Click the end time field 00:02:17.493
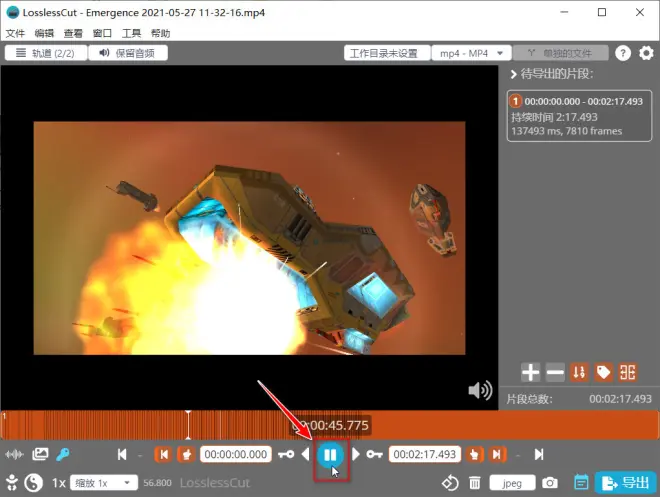The height and width of the screenshot is (497, 660). point(425,454)
